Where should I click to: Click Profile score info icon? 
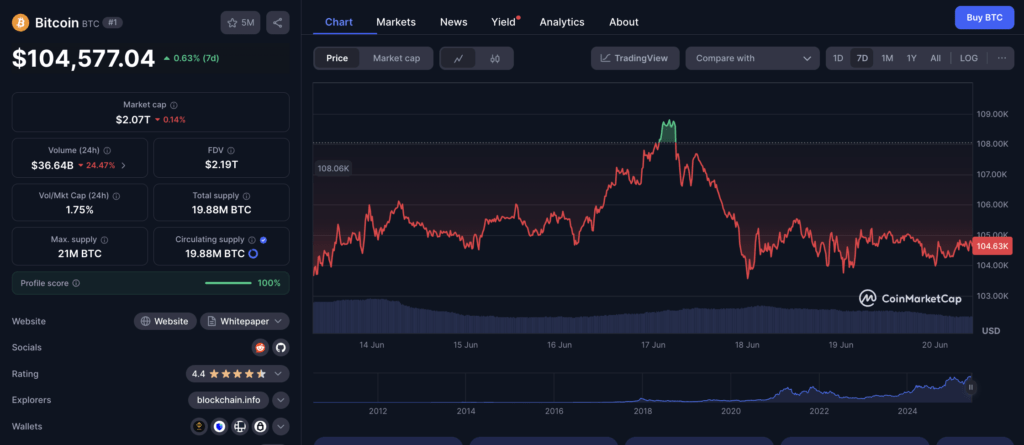76,283
